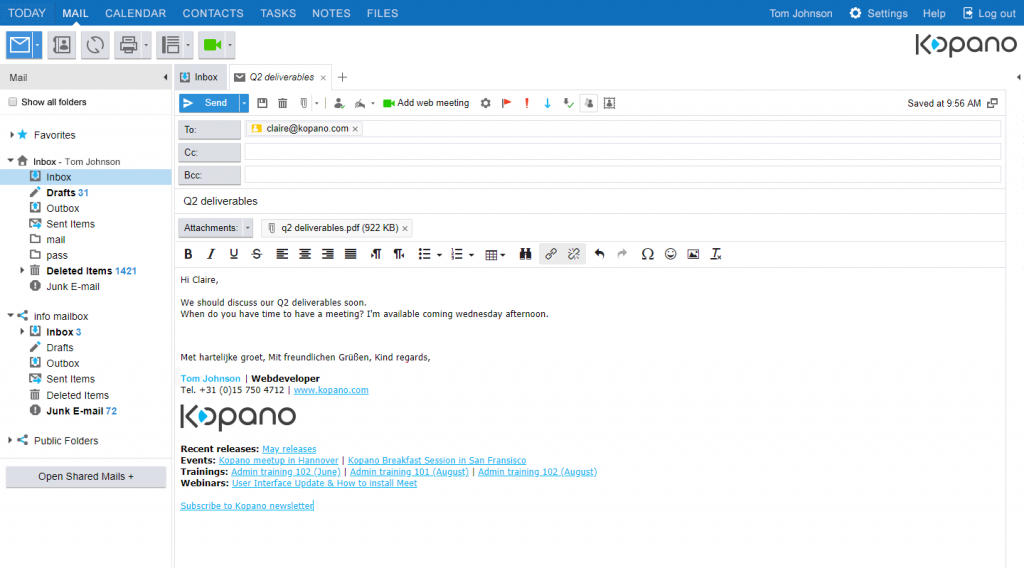This screenshot has width=1024, height=568.
Task: Expand the Public Folders tree node
Action: pos(11,441)
